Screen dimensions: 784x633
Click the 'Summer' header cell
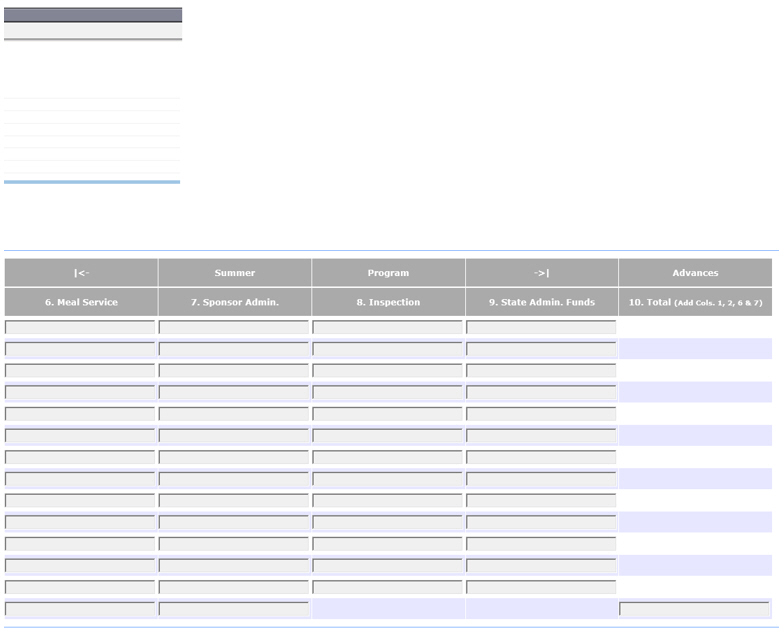234,272
